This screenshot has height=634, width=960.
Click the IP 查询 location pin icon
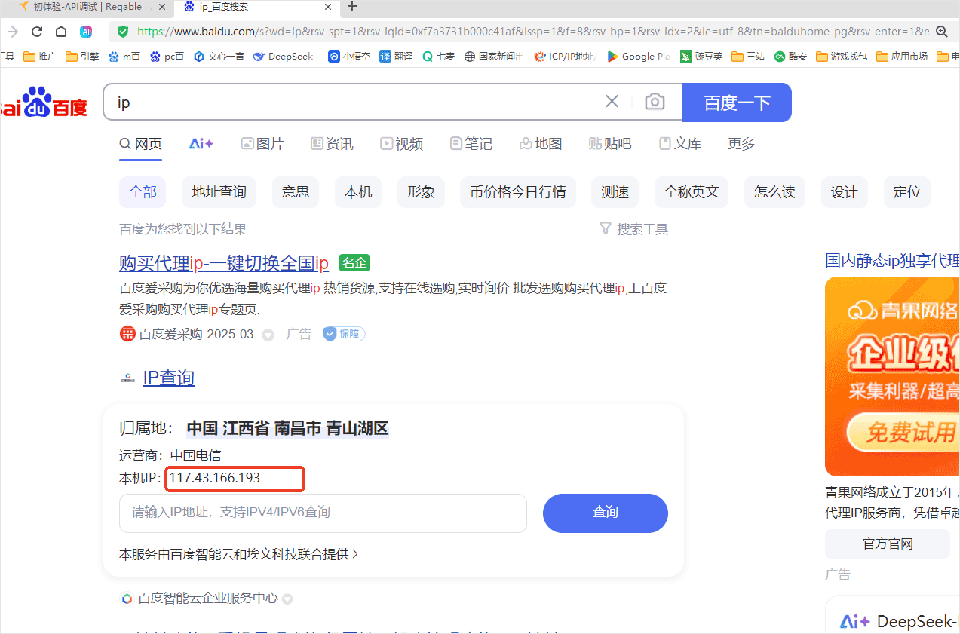[127, 378]
